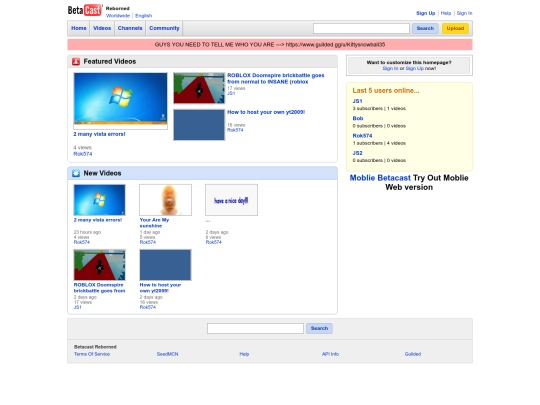This screenshot has width=540, height=405.
Task: Open Rok574 user profile in online list
Action: (362, 136)
